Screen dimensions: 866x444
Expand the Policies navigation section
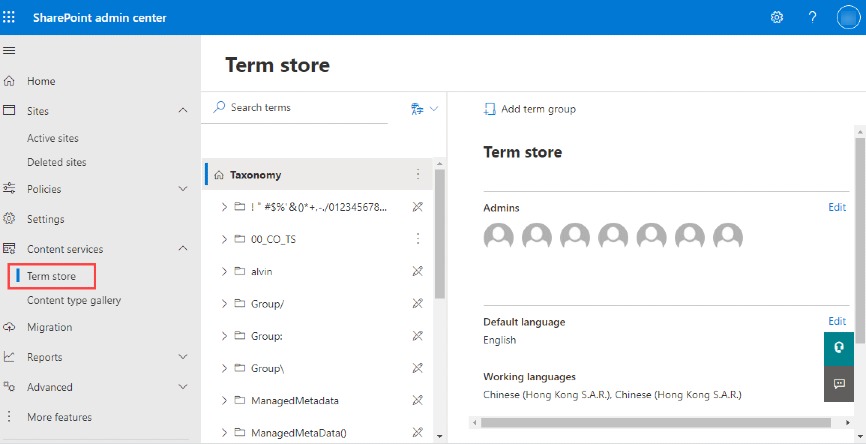click(183, 189)
